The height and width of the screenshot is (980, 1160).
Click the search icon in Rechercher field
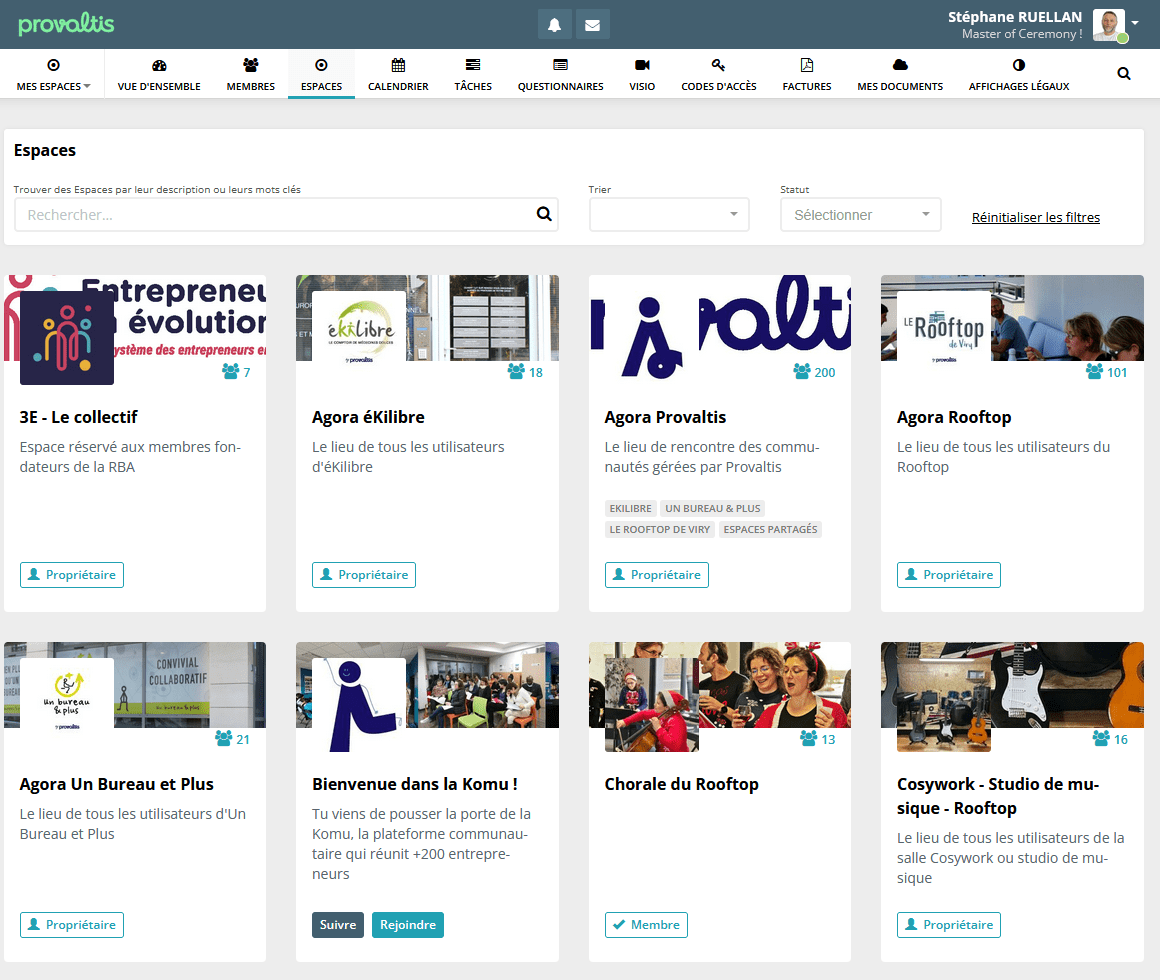(x=544, y=214)
